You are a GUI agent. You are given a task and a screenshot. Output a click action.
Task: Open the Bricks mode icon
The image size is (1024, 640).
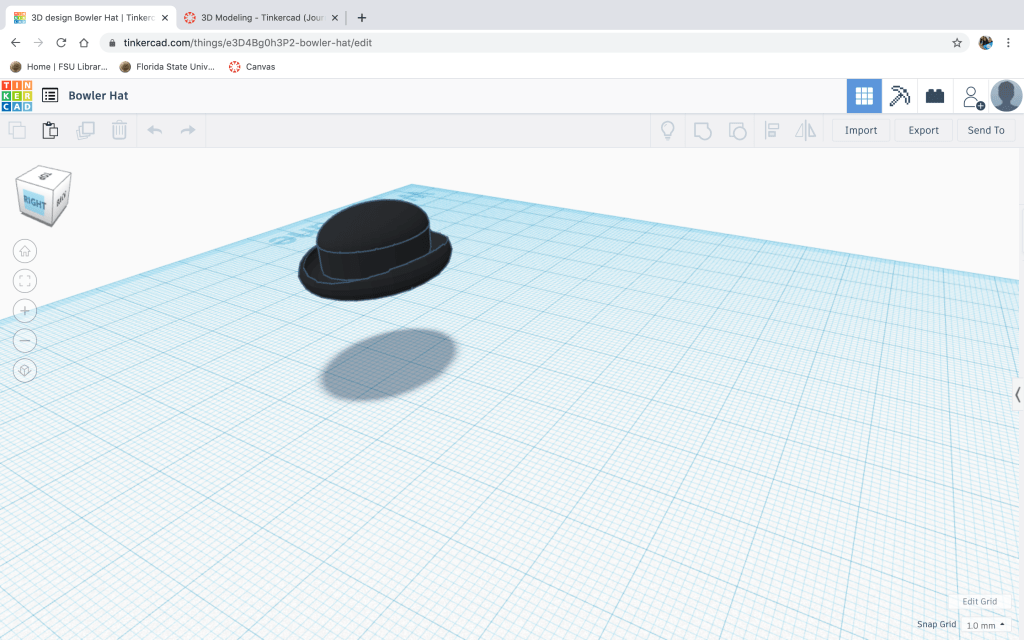point(935,96)
